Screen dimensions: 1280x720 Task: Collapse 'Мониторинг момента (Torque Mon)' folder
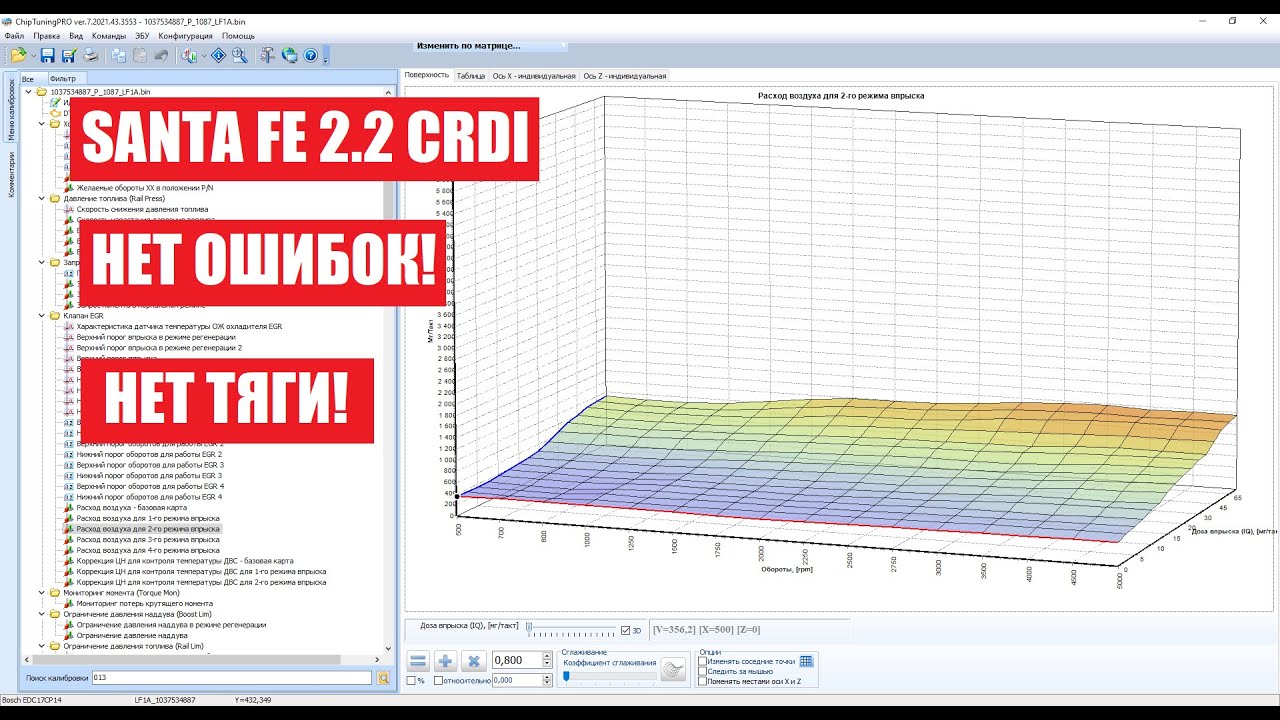click(42, 593)
